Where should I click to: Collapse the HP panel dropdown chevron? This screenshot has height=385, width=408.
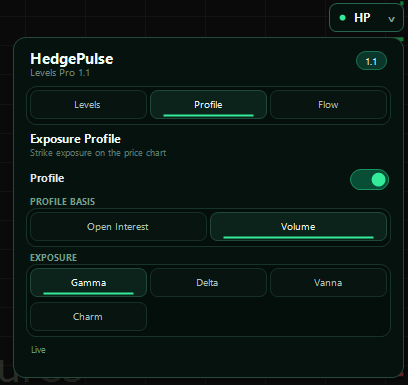pos(392,19)
